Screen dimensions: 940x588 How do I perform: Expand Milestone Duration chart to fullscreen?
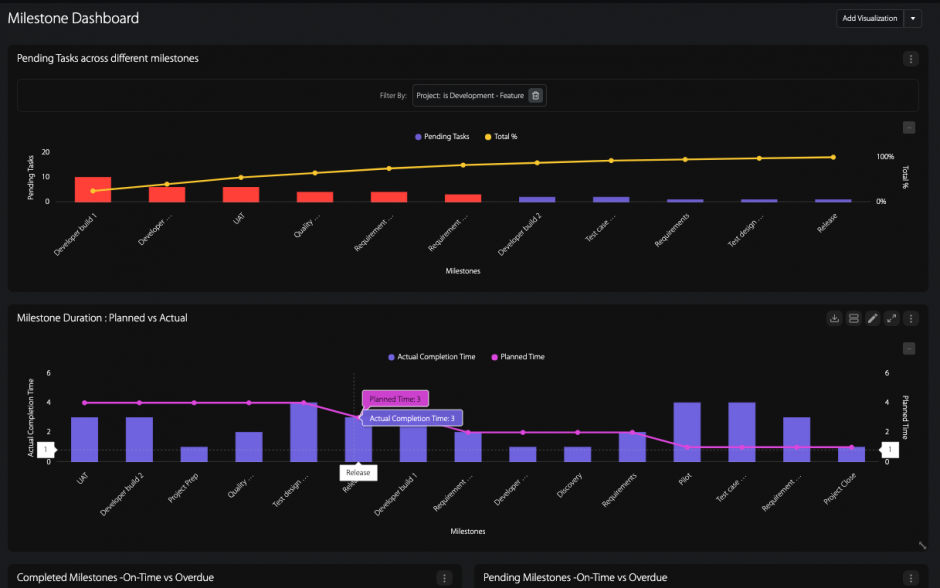pyautogui.click(x=891, y=318)
